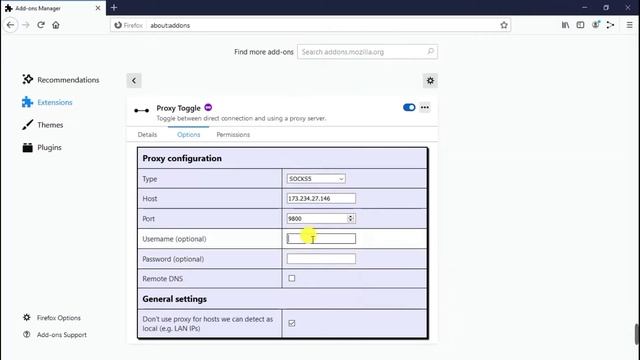
Task: Click the Remote DNS label
Action: pos(162,279)
